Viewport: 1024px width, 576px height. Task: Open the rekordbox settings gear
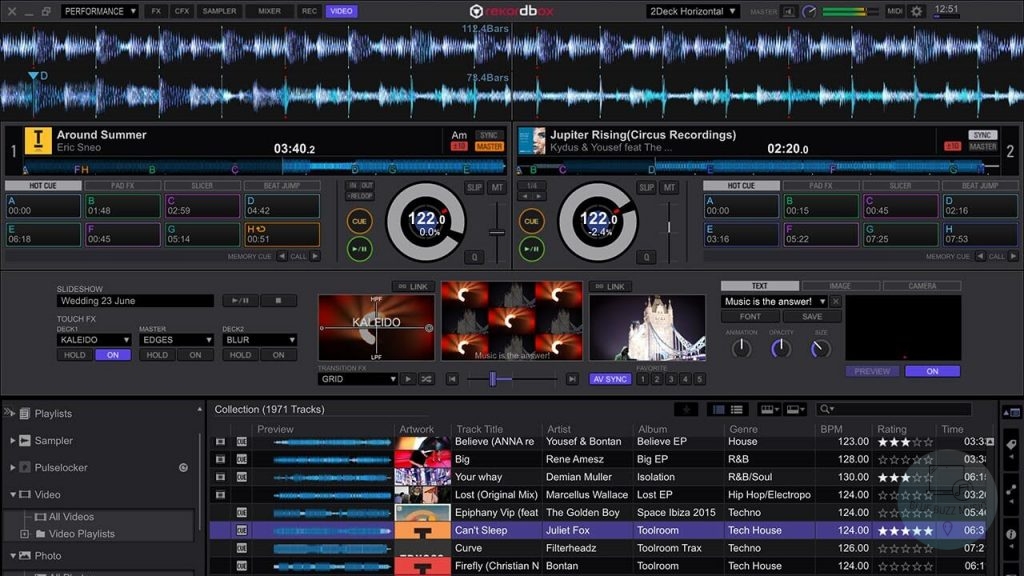click(x=917, y=11)
